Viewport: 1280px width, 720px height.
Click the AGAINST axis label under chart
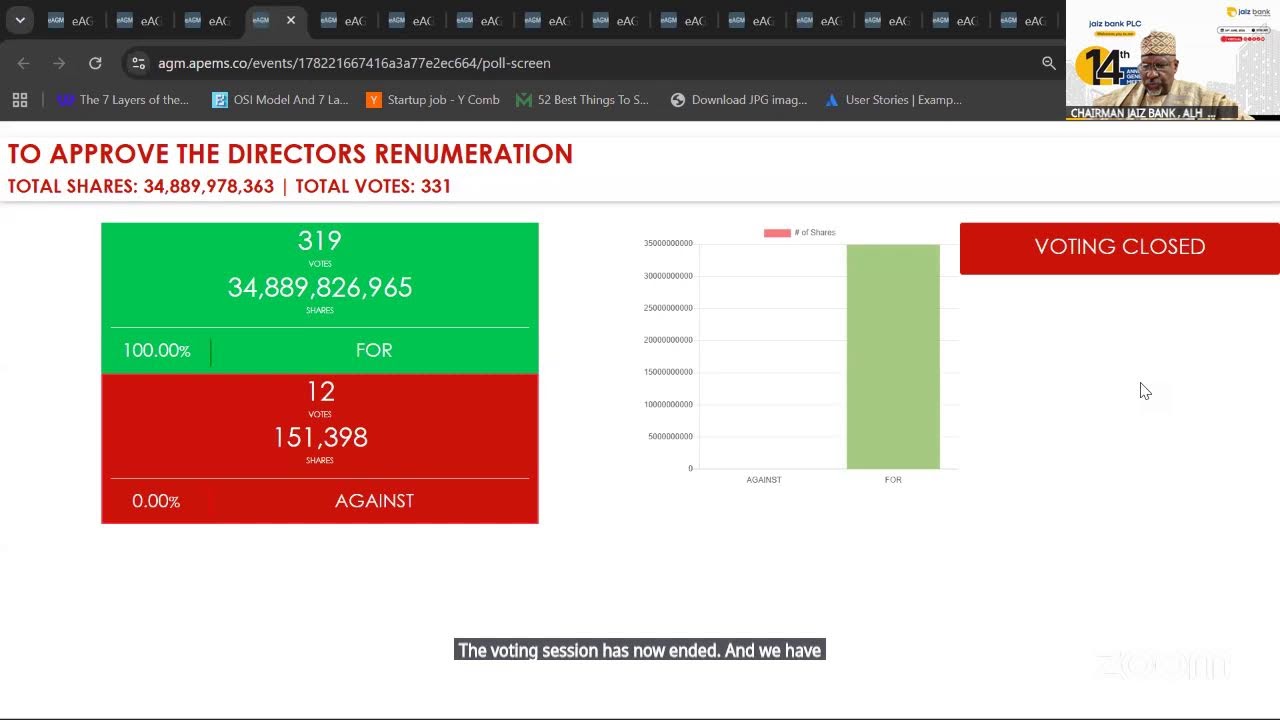point(764,480)
